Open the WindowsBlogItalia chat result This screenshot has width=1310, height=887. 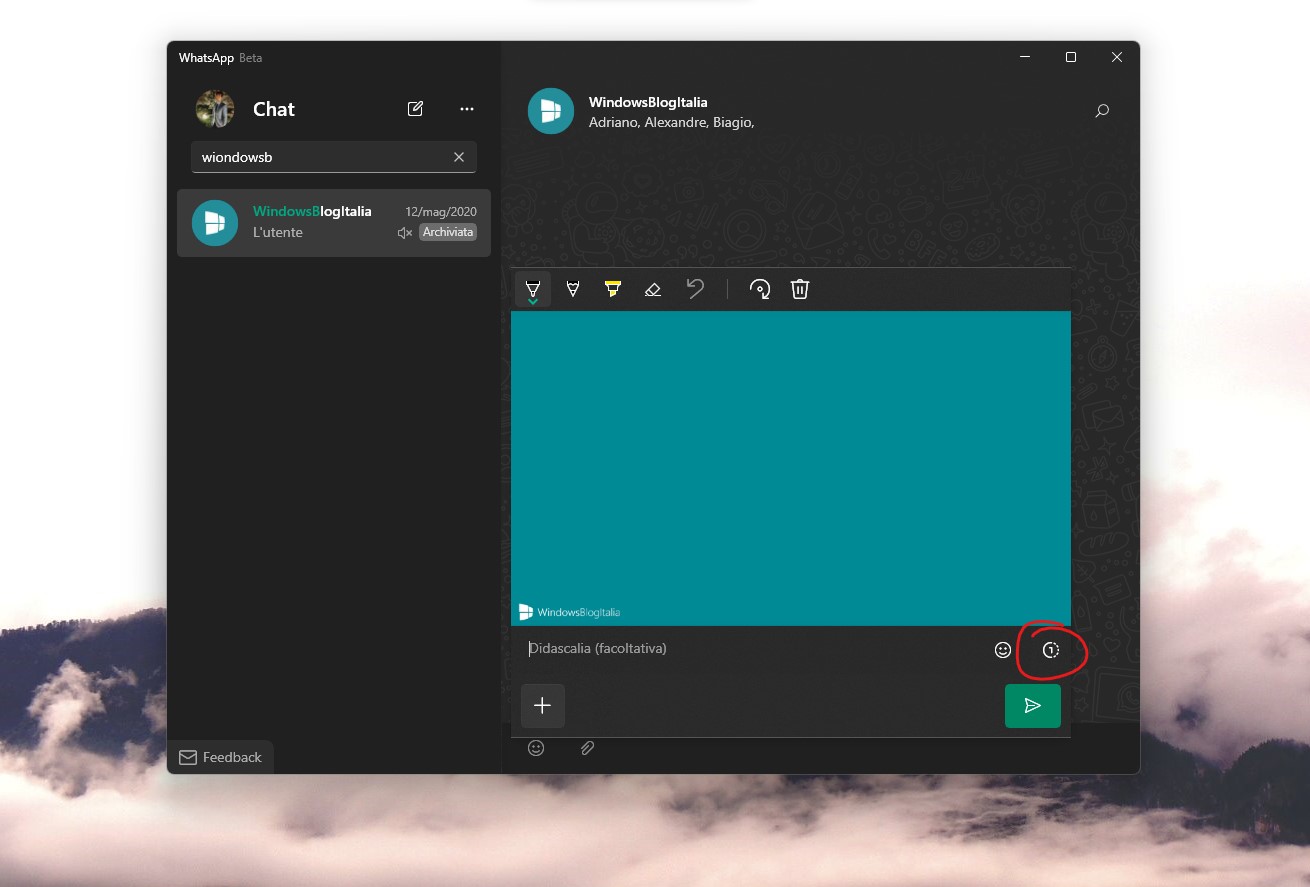(x=334, y=223)
